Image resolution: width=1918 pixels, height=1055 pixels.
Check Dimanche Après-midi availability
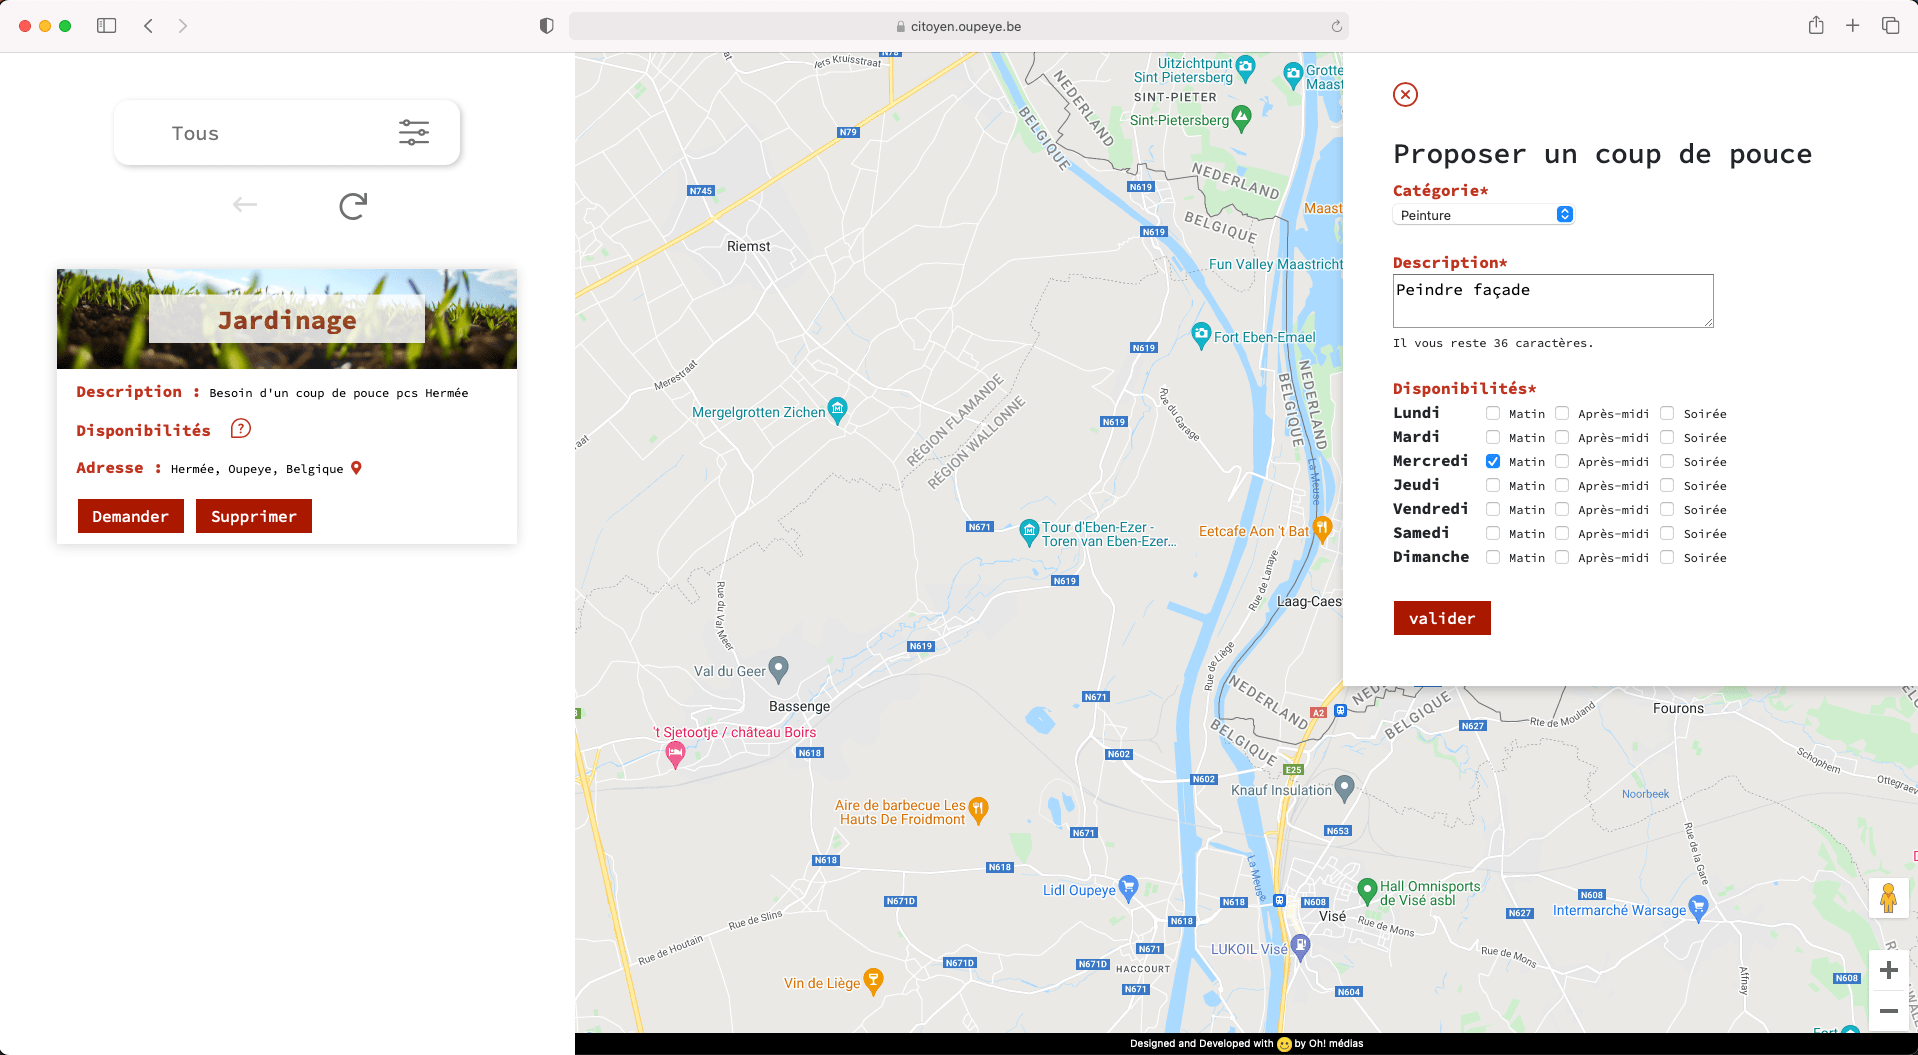1562,557
